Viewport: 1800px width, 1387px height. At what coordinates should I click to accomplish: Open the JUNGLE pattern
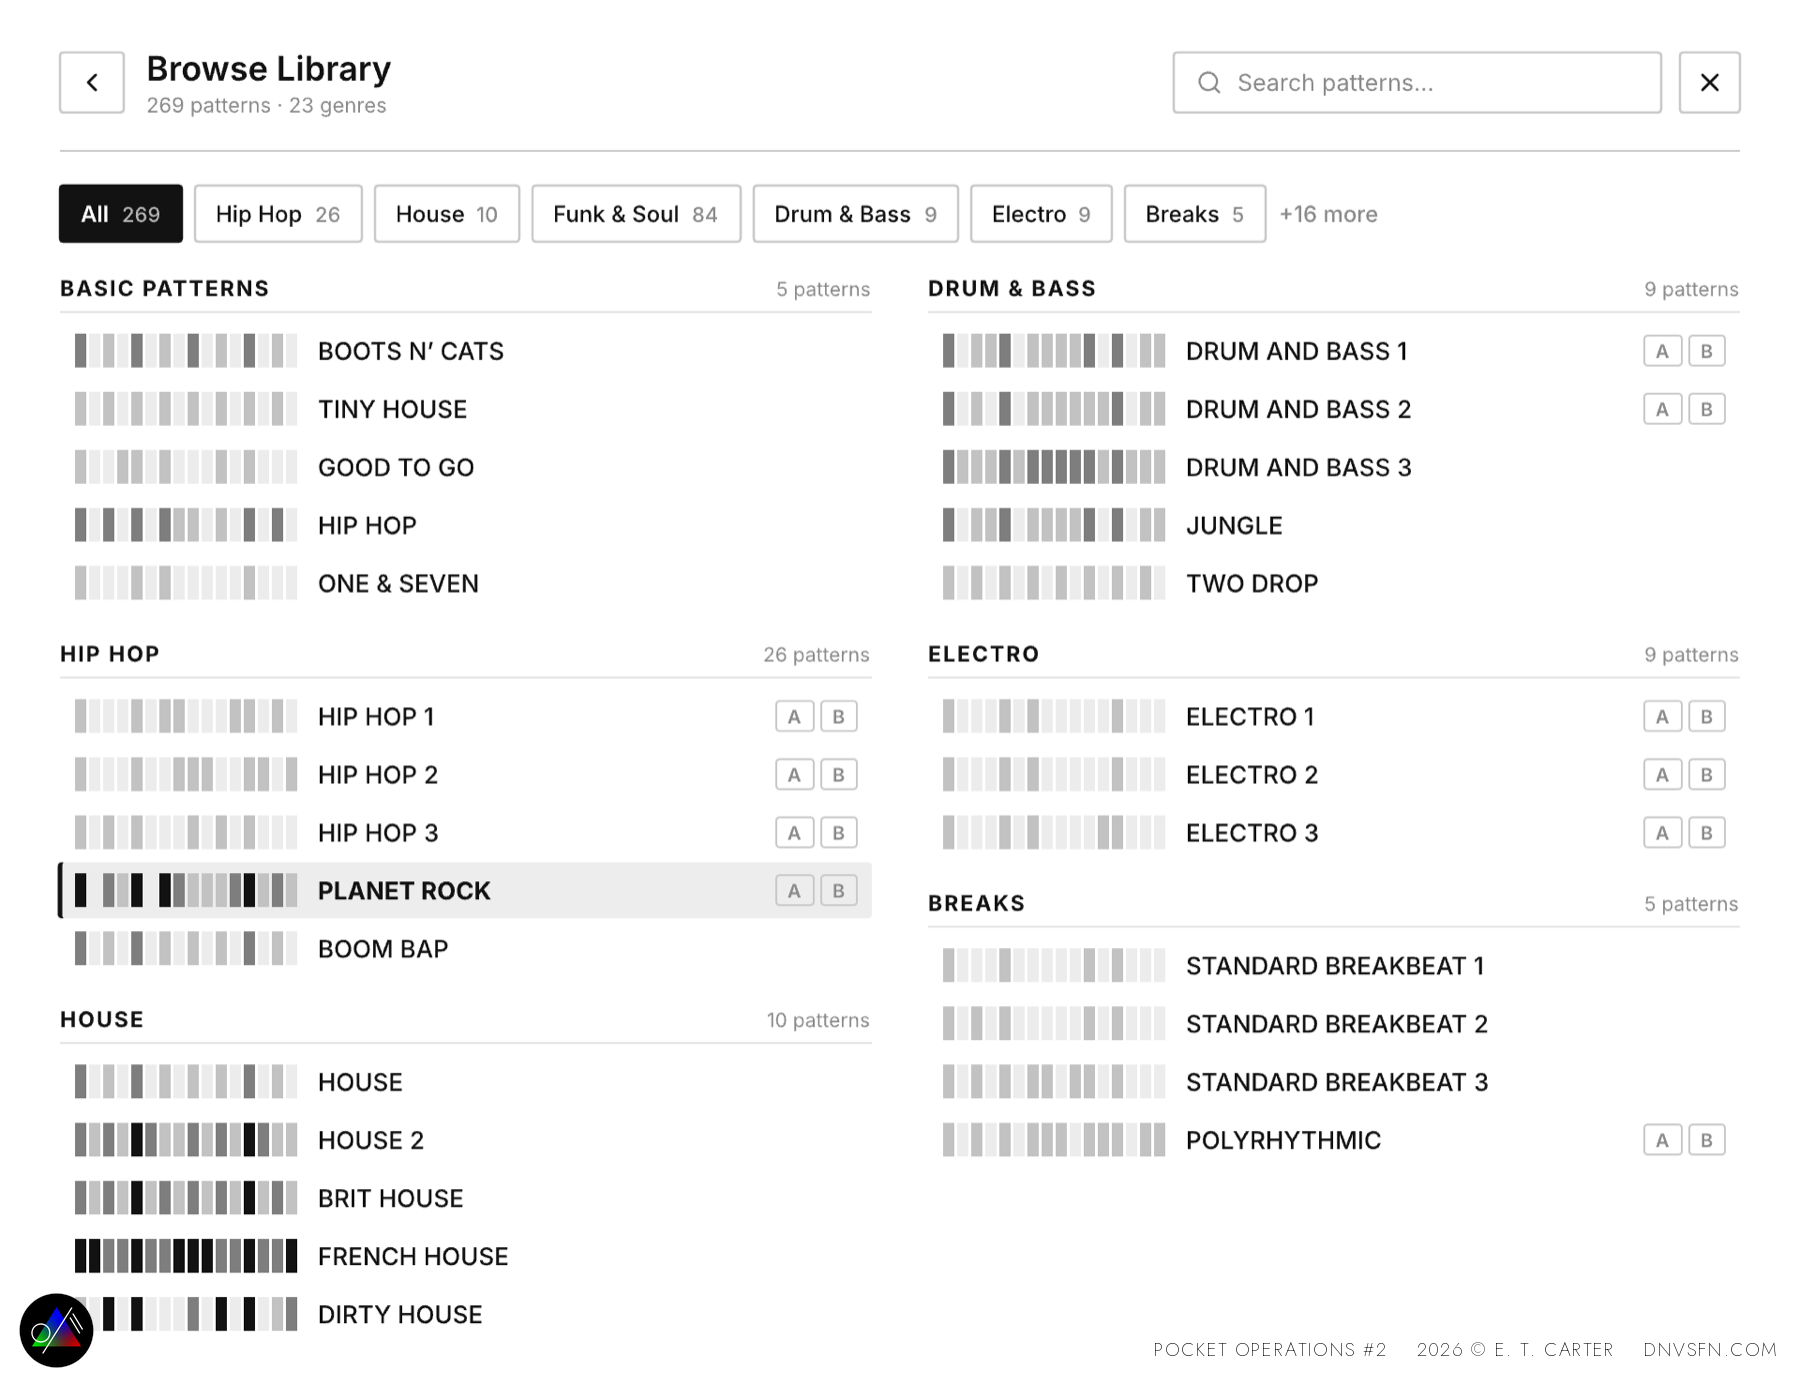coord(1334,525)
